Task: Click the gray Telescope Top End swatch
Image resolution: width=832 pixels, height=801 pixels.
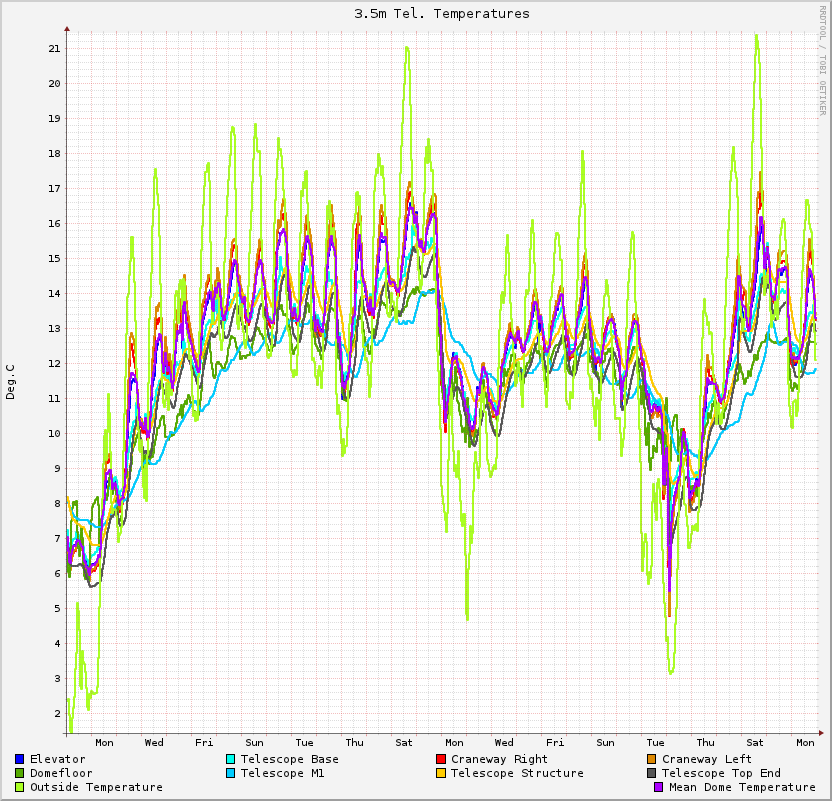Action: coord(652,773)
